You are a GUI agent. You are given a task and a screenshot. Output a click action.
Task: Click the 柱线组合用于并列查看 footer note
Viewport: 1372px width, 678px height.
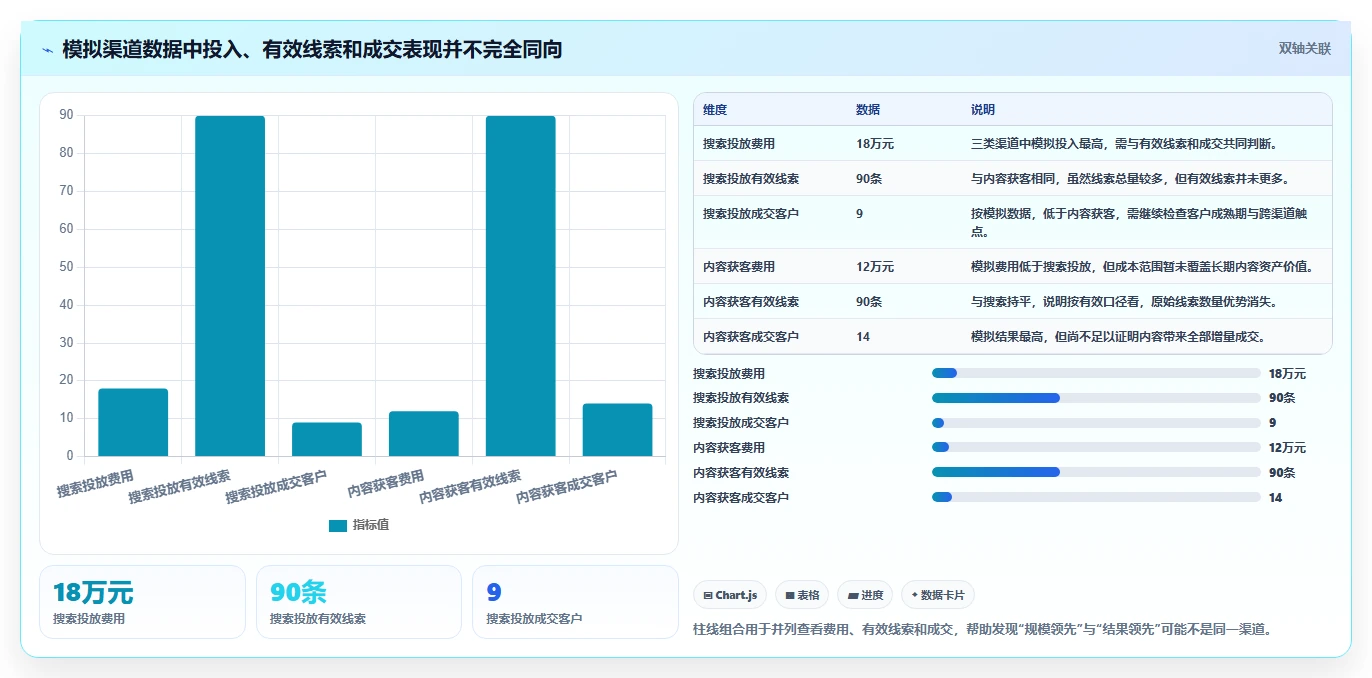click(982, 630)
